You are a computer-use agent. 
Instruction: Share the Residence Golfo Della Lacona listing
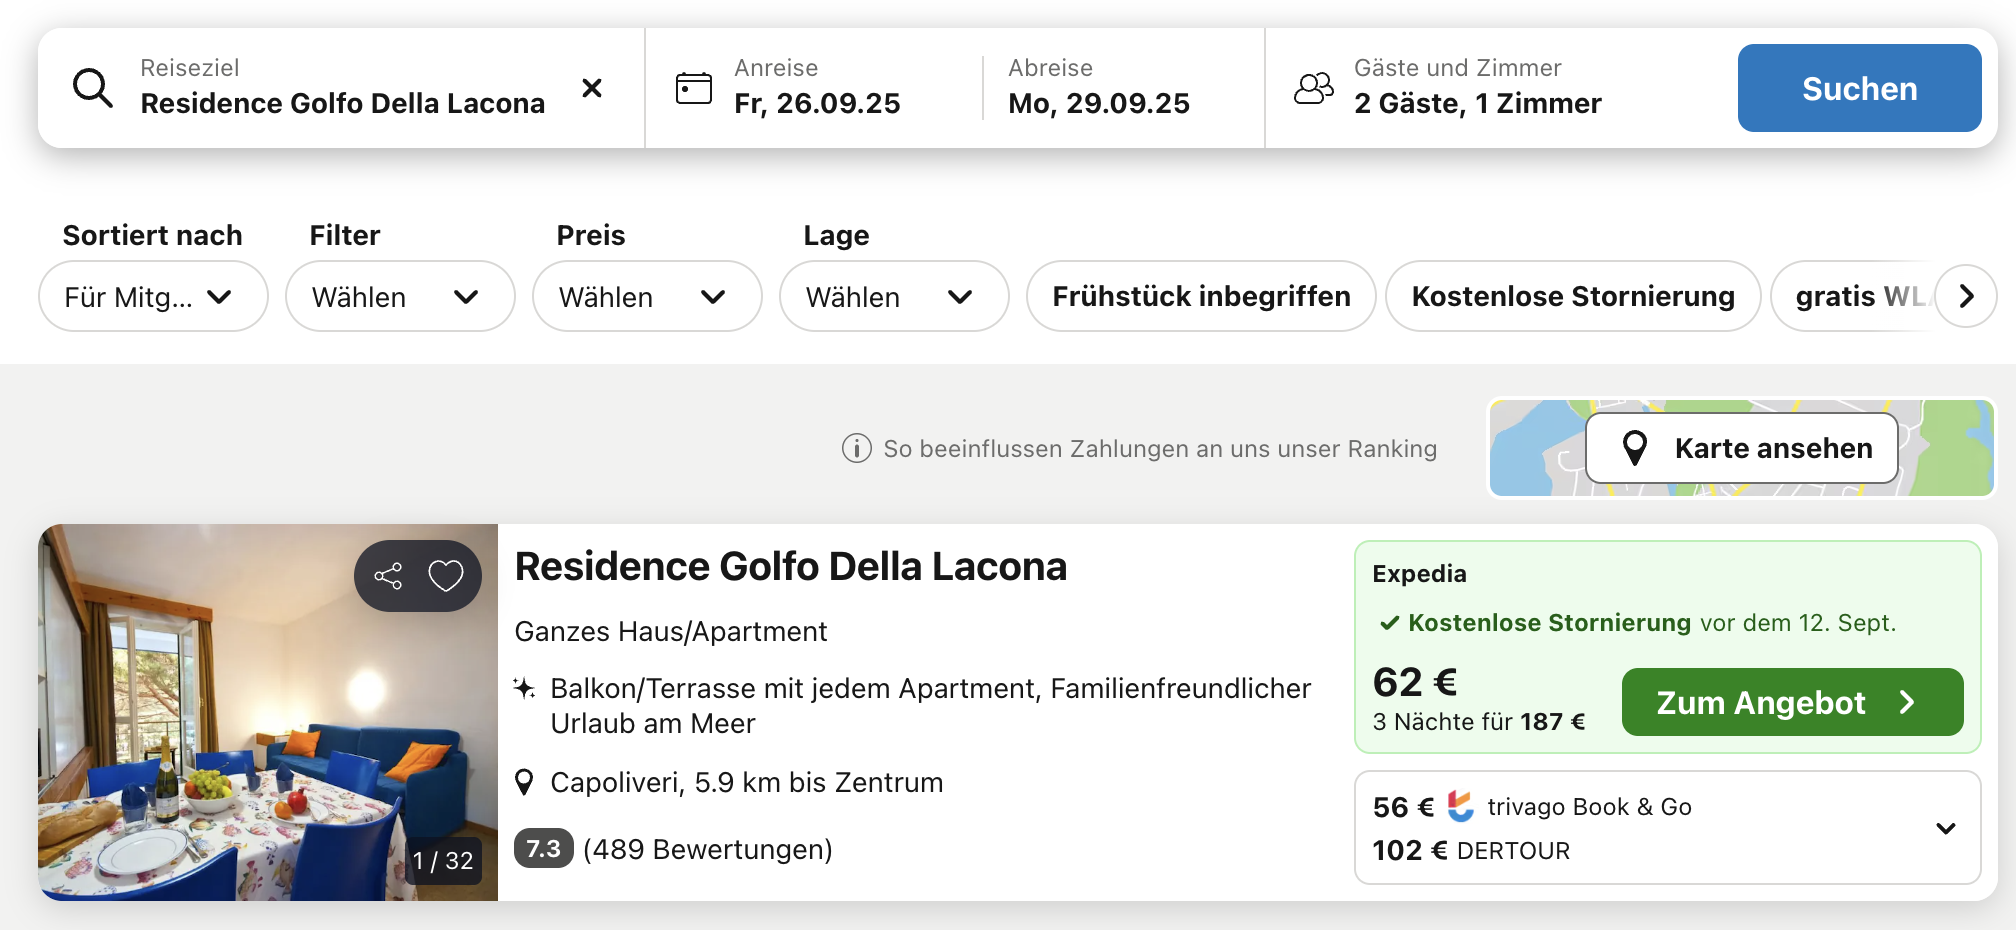(x=388, y=576)
